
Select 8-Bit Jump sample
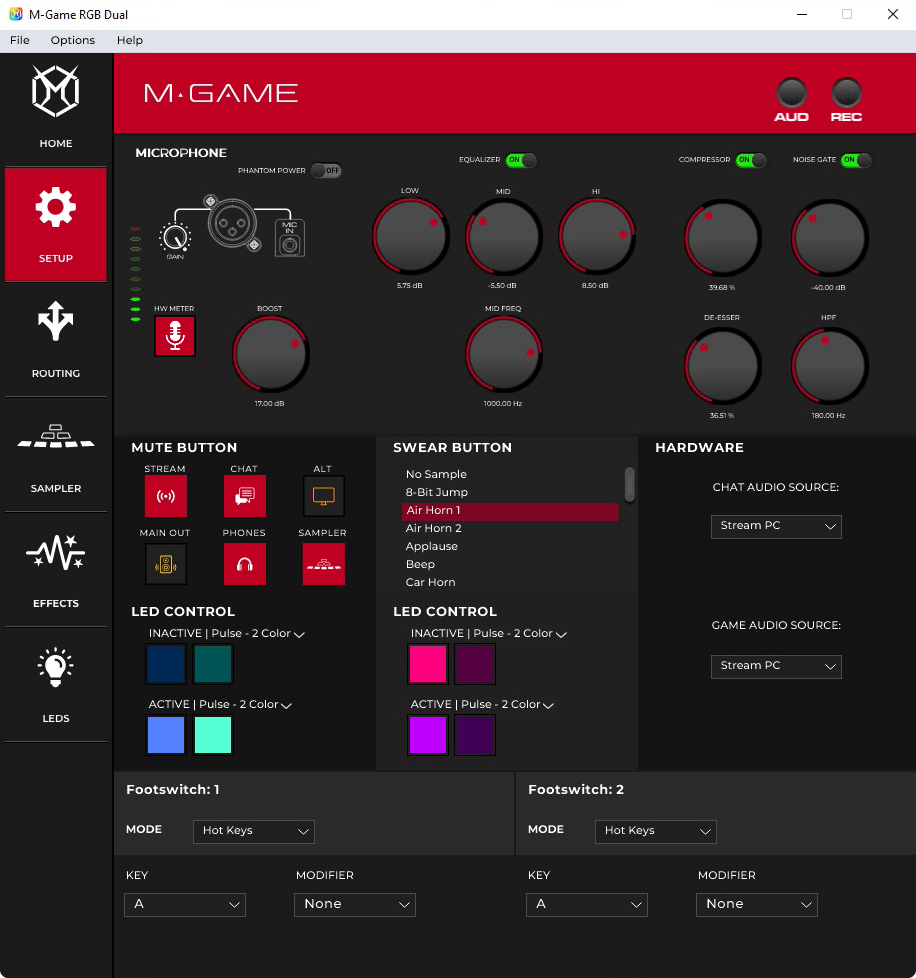pyautogui.click(x=510, y=492)
